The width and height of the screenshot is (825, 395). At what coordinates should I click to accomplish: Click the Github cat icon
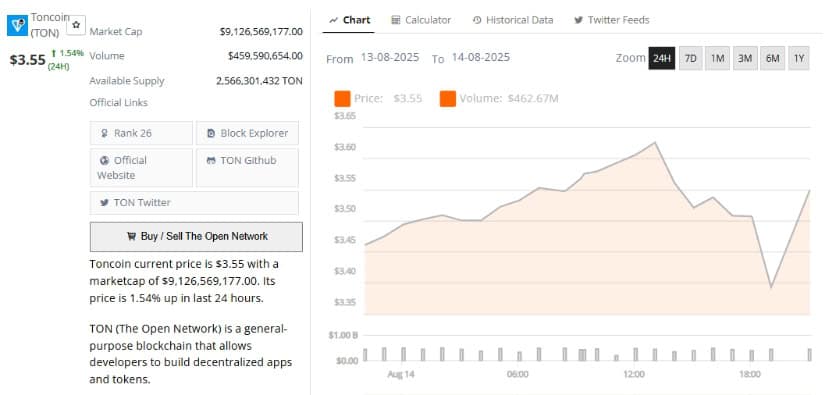coord(211,161)
